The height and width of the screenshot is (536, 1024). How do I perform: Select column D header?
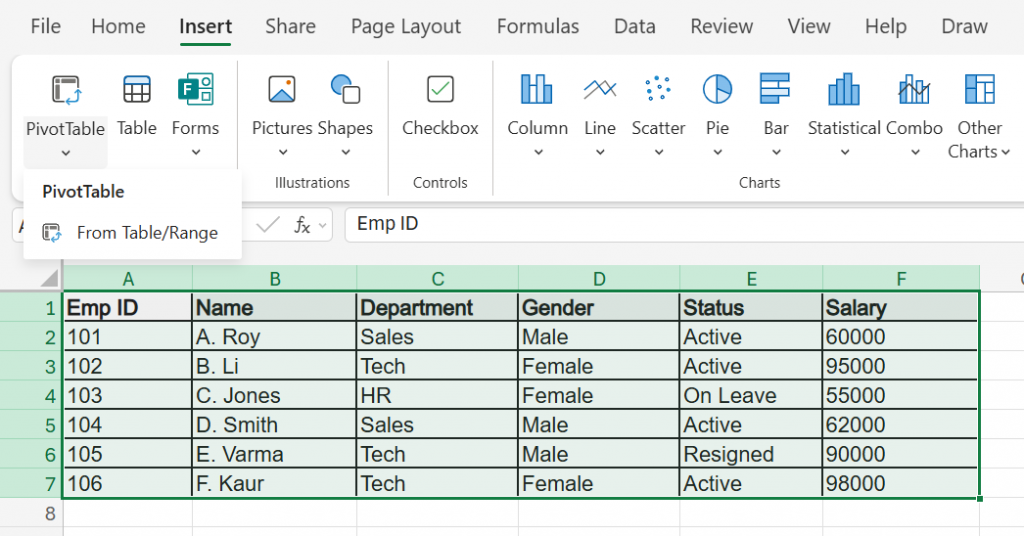[599, 279]
